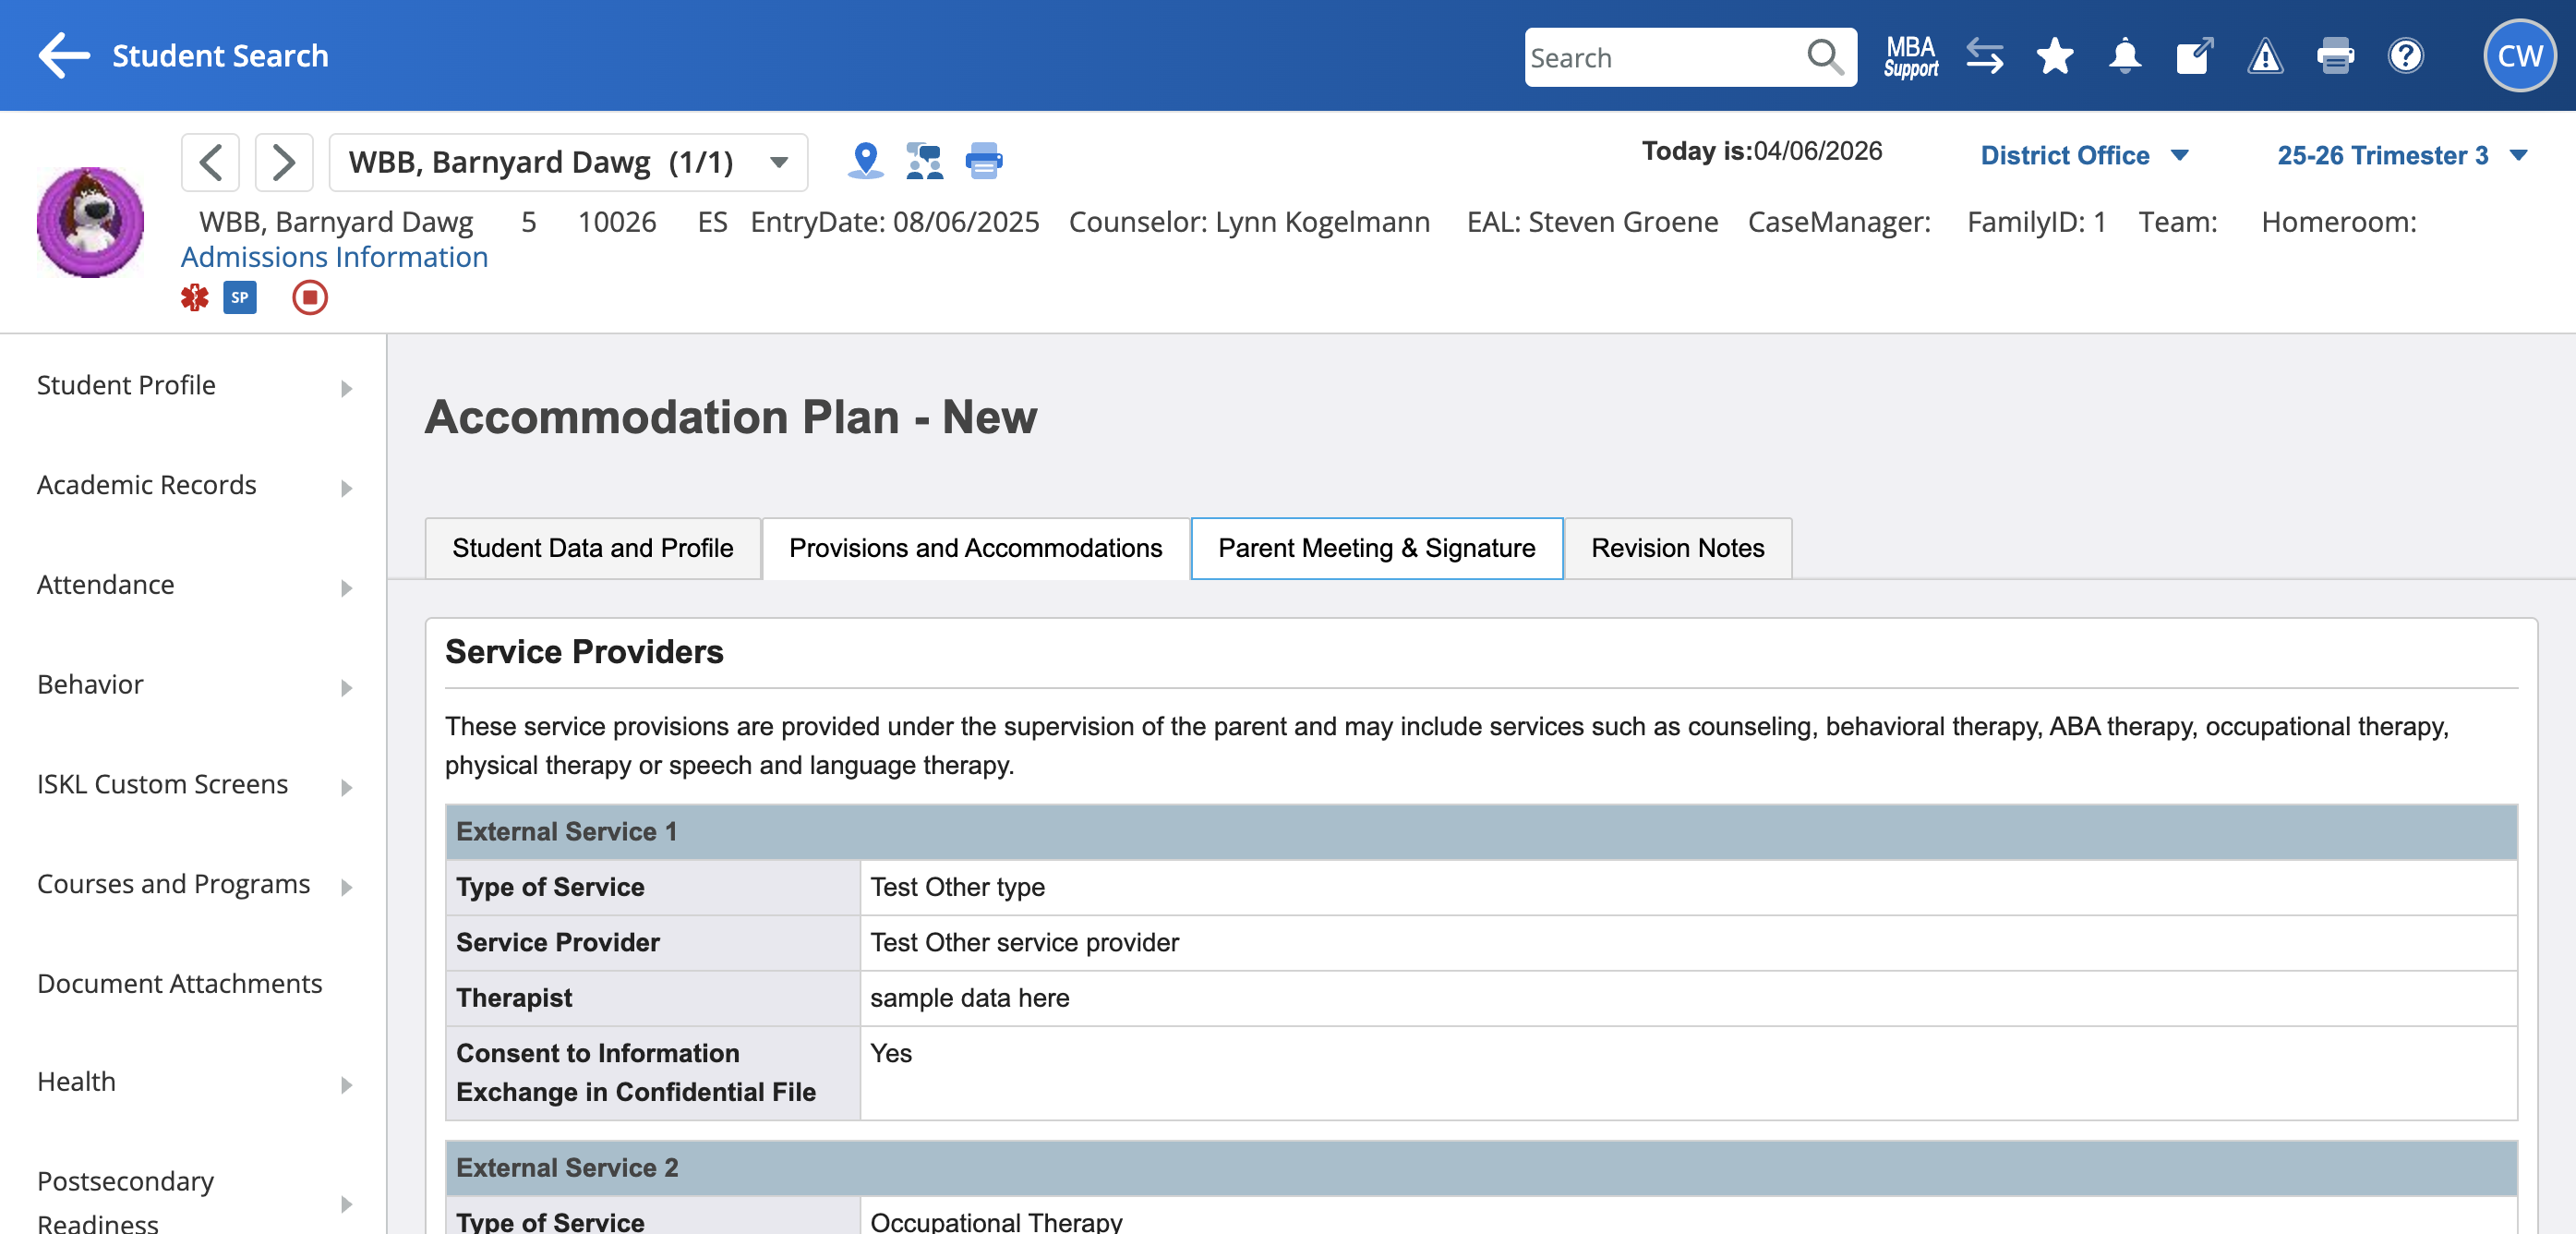Open the District Office school dropdown
The width and height of the screenshot is (2576, 1234).
click(x=2083, y=155)
